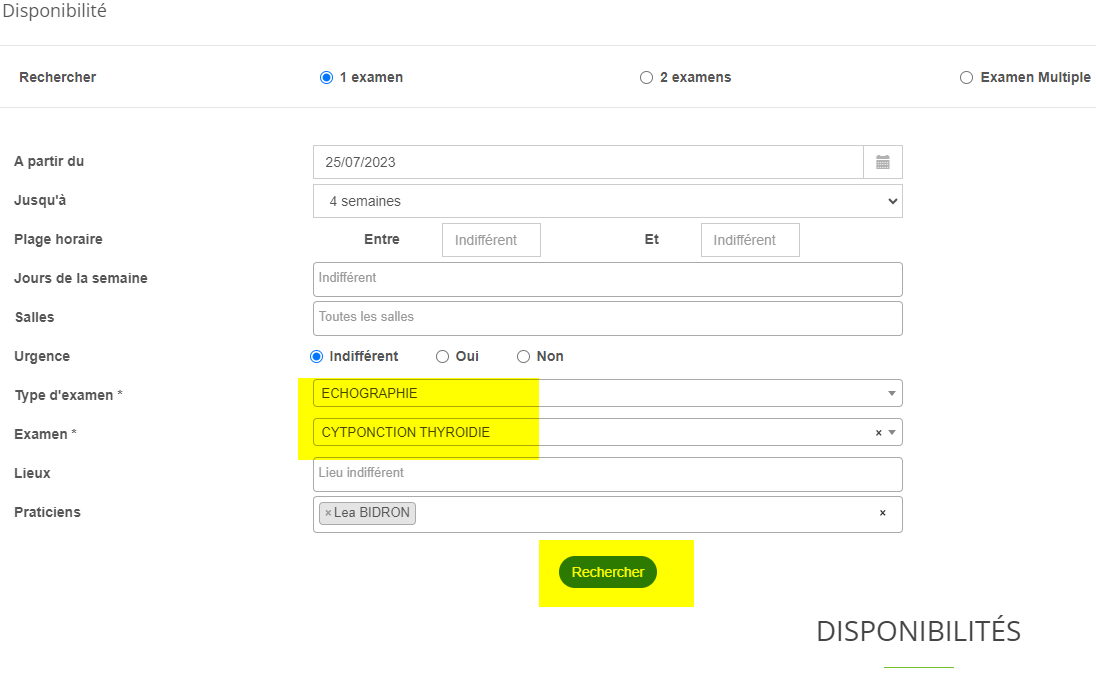
Task: Set Urgence to Indifférent
Action: point(317,357)
